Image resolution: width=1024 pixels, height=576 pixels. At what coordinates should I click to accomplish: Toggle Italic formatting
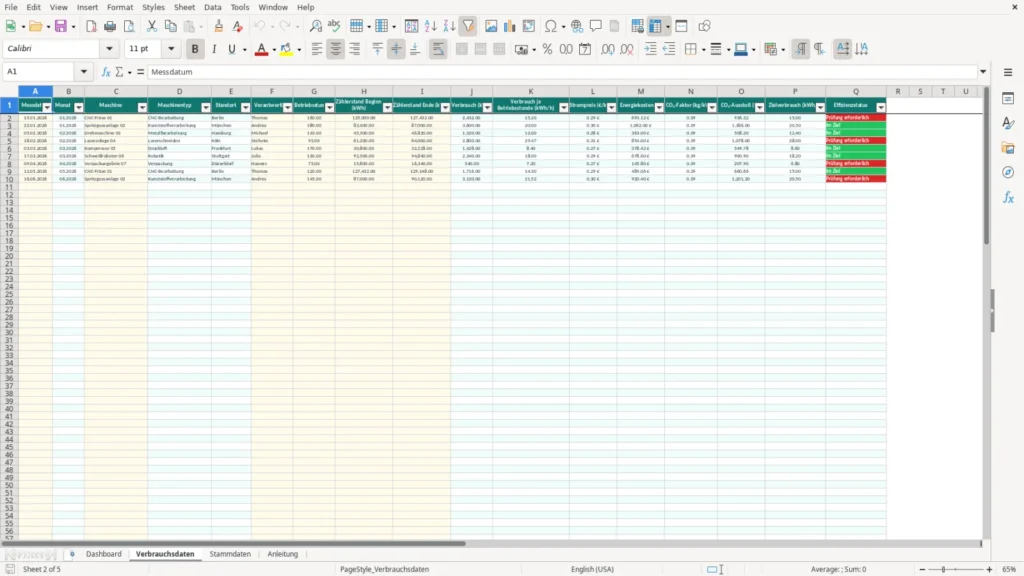click(x=214, y=49)
